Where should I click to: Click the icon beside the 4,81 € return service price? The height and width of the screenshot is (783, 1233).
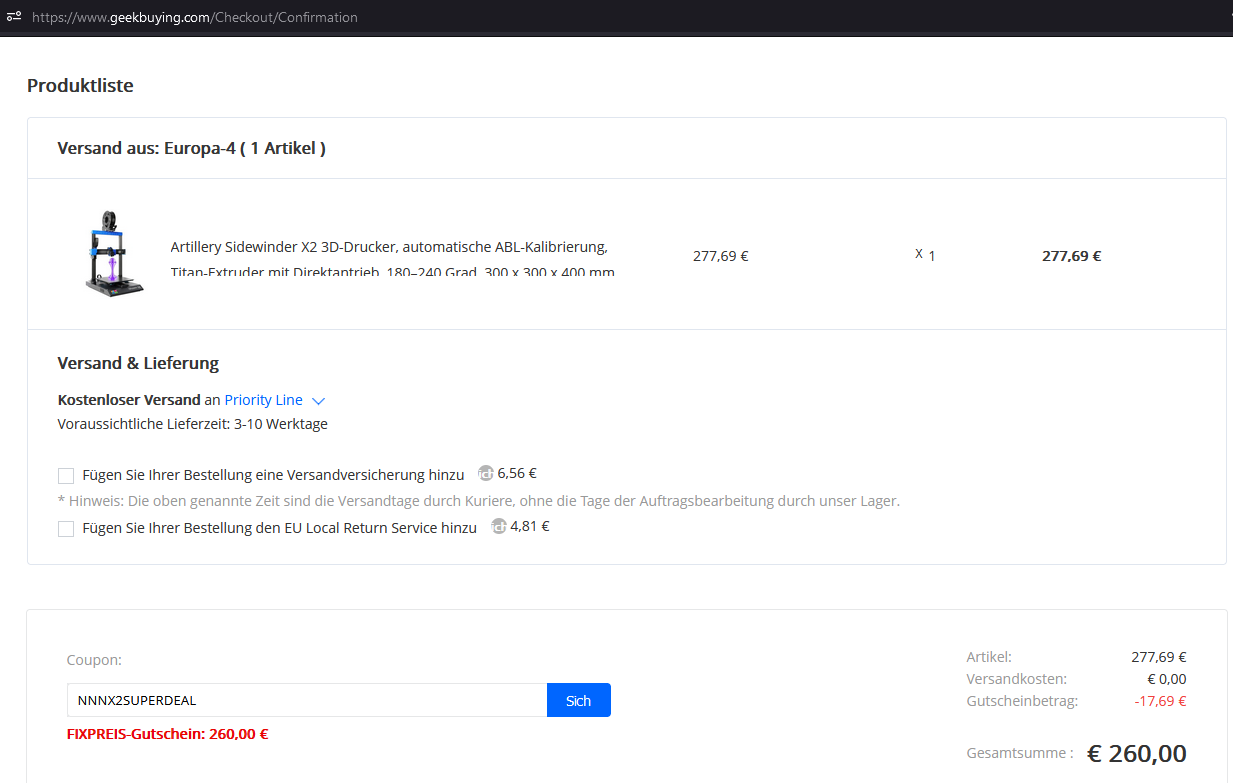[499, 526]
